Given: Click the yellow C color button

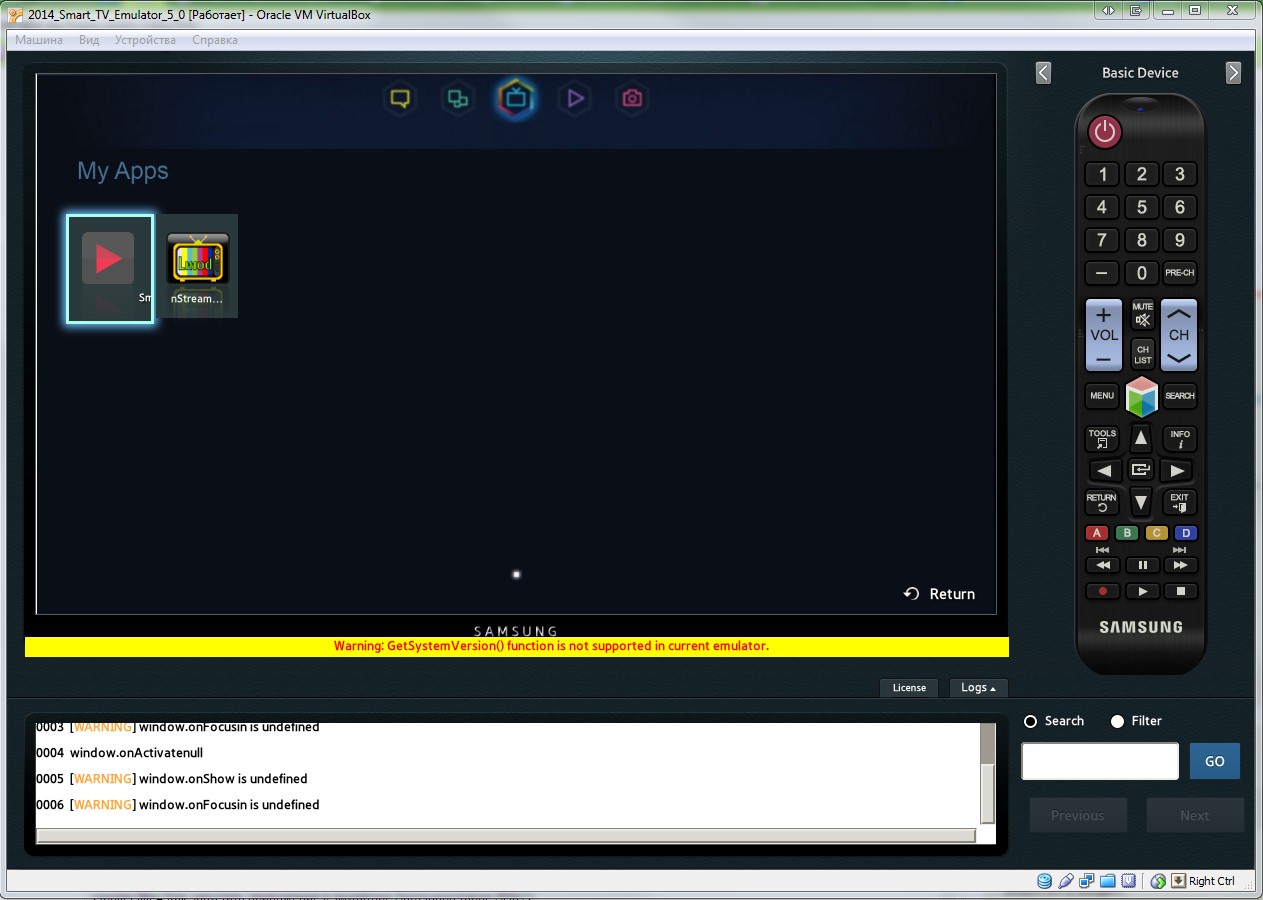Looking at the screenshot, I should tap(1156, 533).
